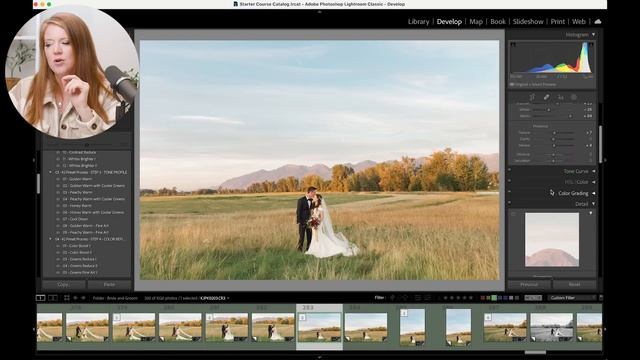Click the Previous button
Image resolution: width=640 pixels, height=360 pixels.
pyautogui.click(x=529, y=284)
